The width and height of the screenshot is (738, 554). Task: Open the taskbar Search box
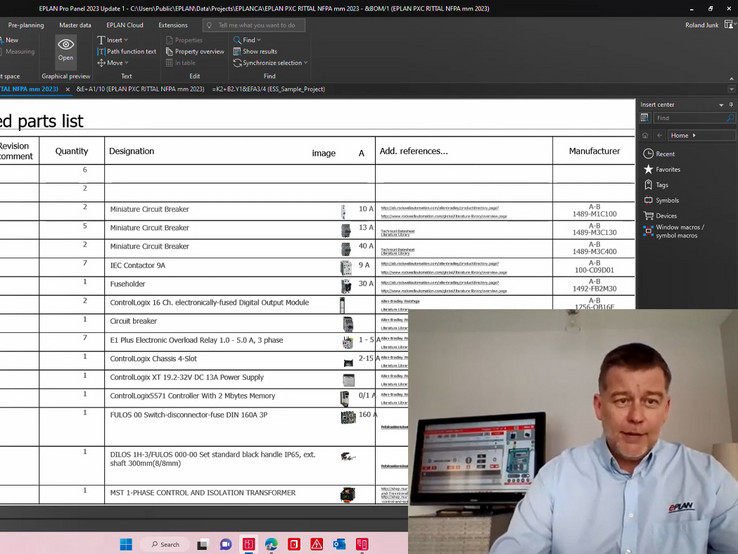(x=165, y=545)
